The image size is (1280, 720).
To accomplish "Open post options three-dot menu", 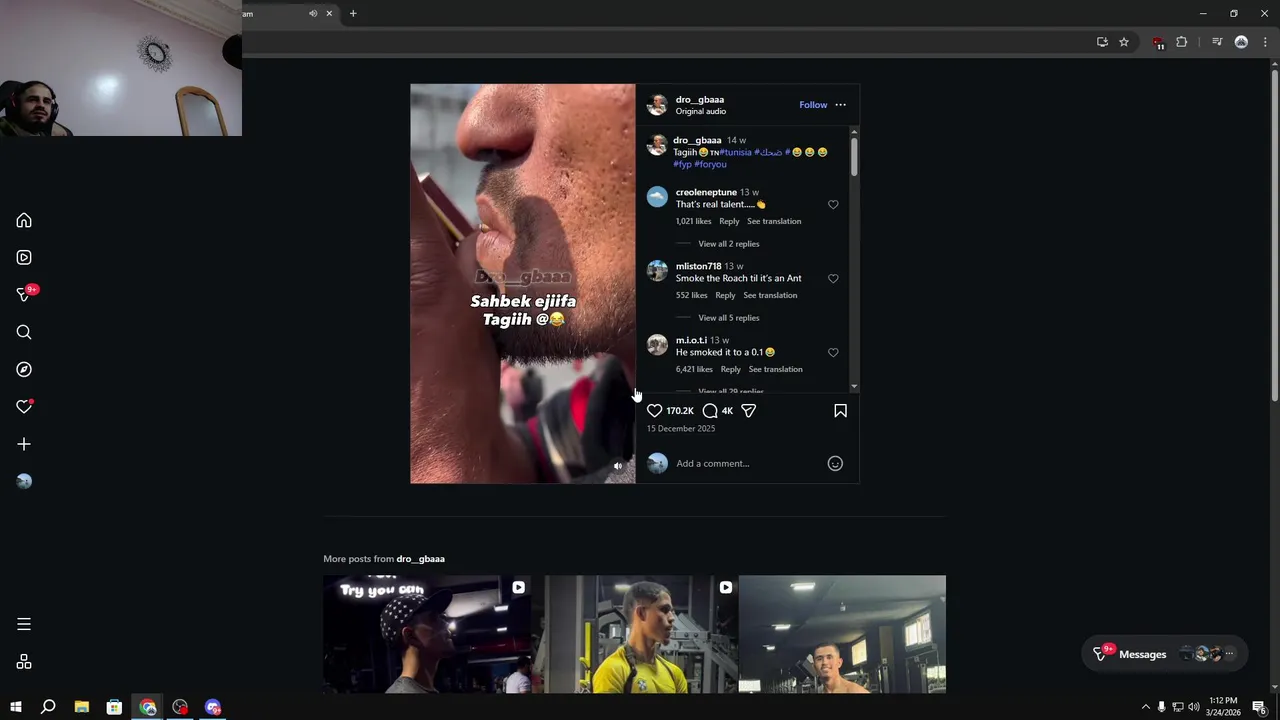I will [x=840, y=105].
